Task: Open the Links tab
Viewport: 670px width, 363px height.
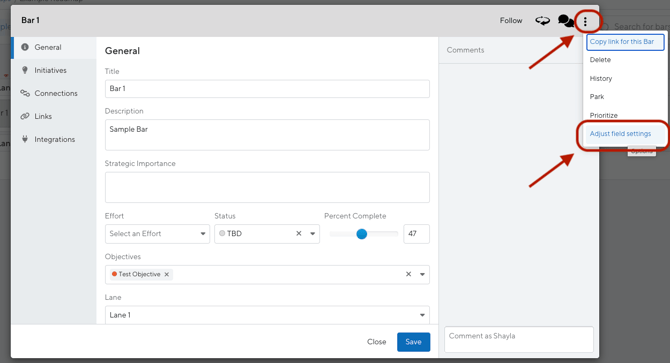Action: (x=54, y=116)
